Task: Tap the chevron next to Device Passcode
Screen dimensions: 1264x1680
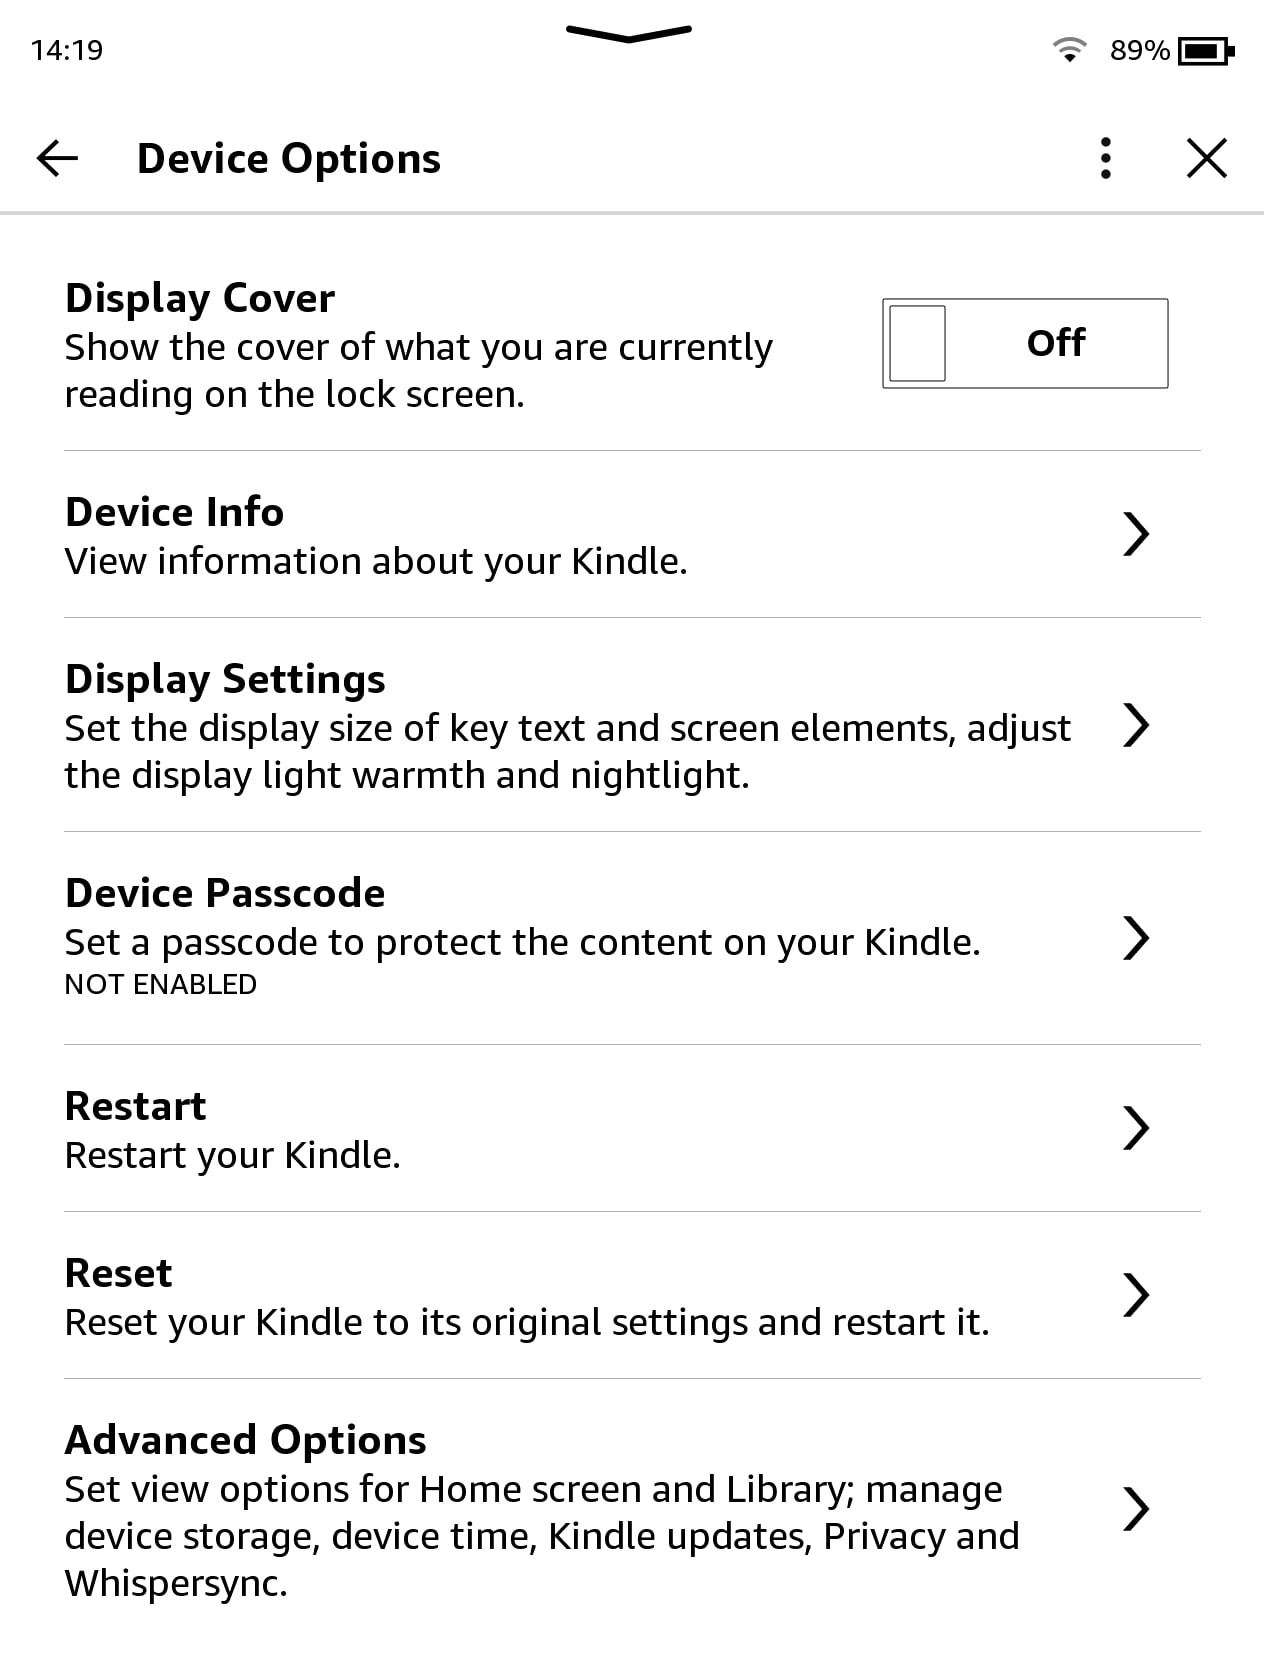Action: tap(1135, 938)
